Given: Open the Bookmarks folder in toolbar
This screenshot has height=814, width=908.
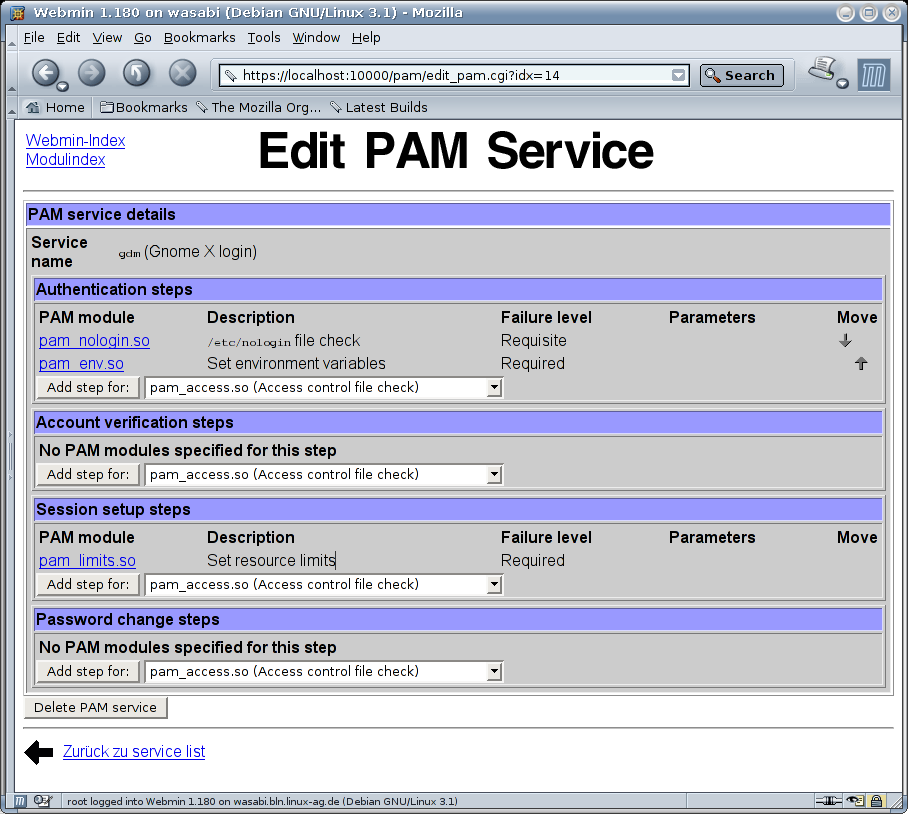Looking at the screenshot, I should tap(144, 108).
